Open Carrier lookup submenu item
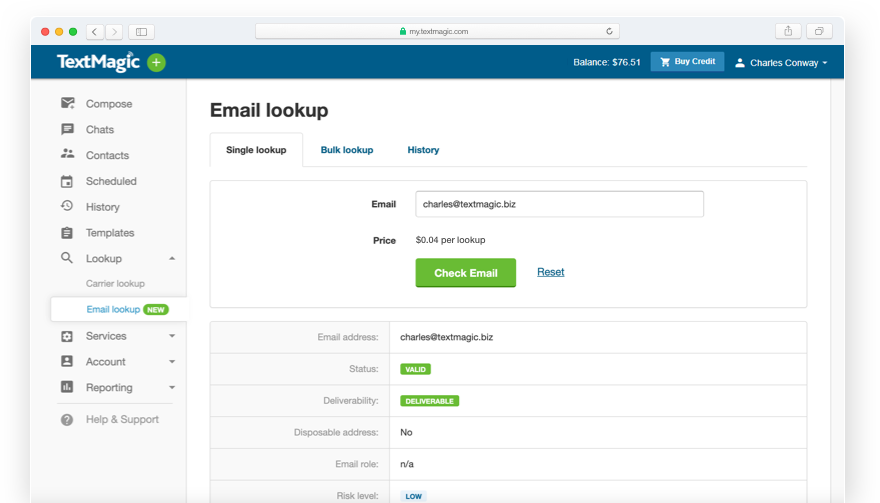This screenshot has width=880, height=503. tap(115, 283)
